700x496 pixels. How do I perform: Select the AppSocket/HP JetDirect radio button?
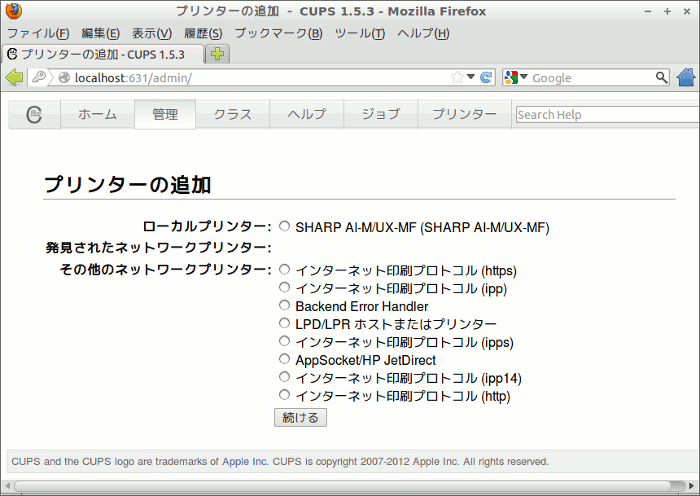tap(285, 360)
